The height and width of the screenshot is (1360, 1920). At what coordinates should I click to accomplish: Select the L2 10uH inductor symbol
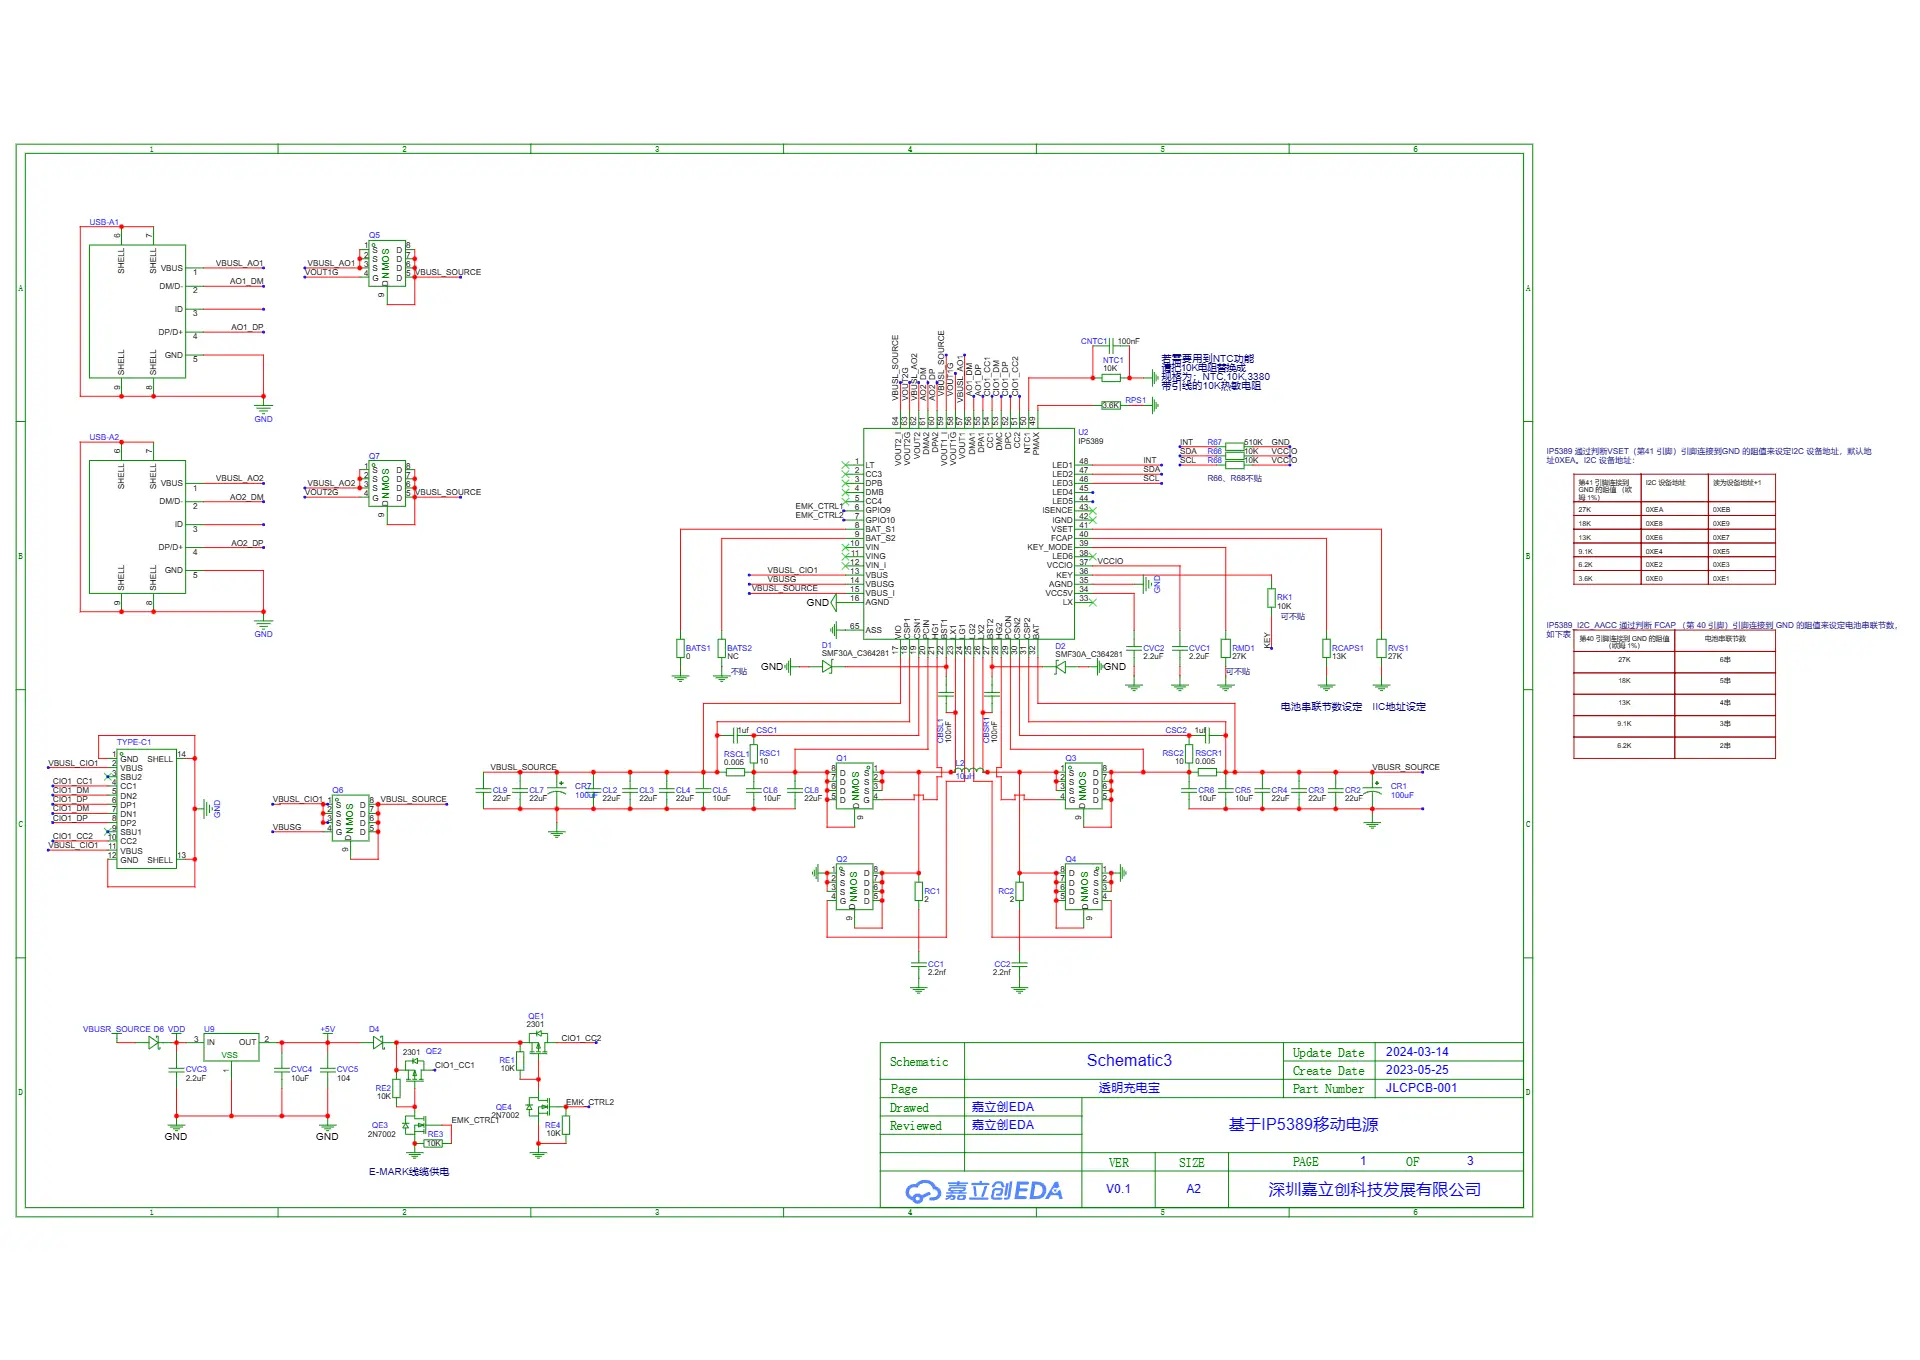pyautogui.click(x=969, y=770)
